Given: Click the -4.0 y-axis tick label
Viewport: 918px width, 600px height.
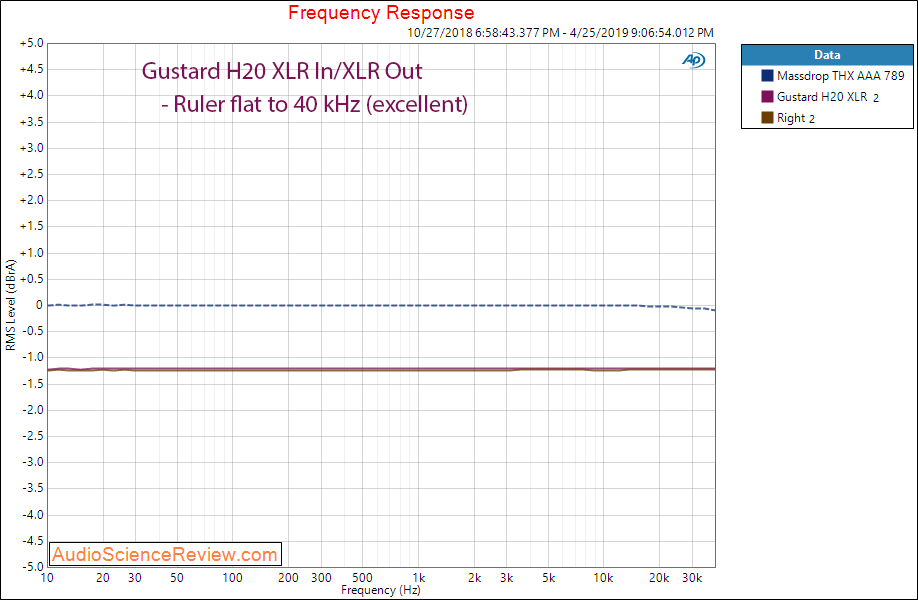Looking at the screenshot, I should pyautogui.click(x=33, y=515).
